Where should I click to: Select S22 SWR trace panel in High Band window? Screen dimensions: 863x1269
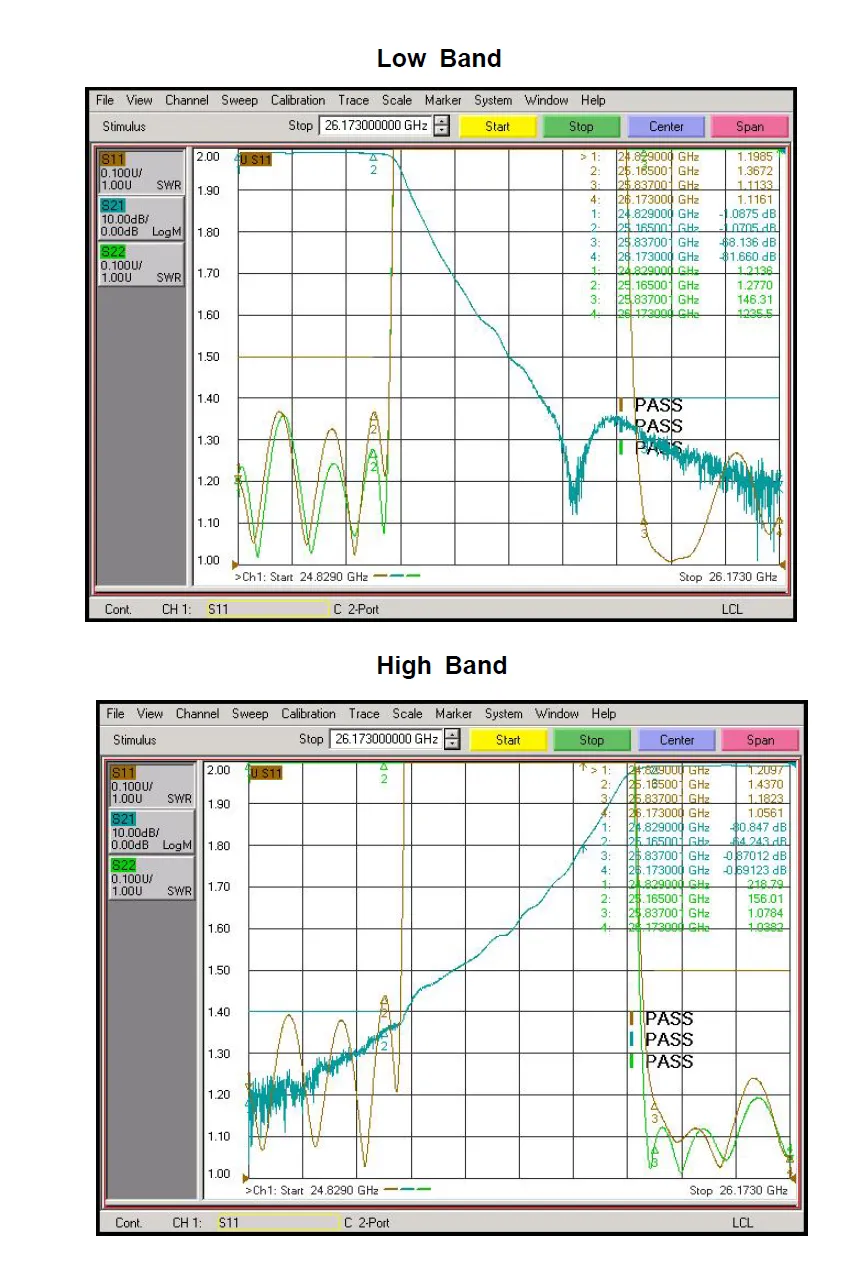(x=152, y=878)
